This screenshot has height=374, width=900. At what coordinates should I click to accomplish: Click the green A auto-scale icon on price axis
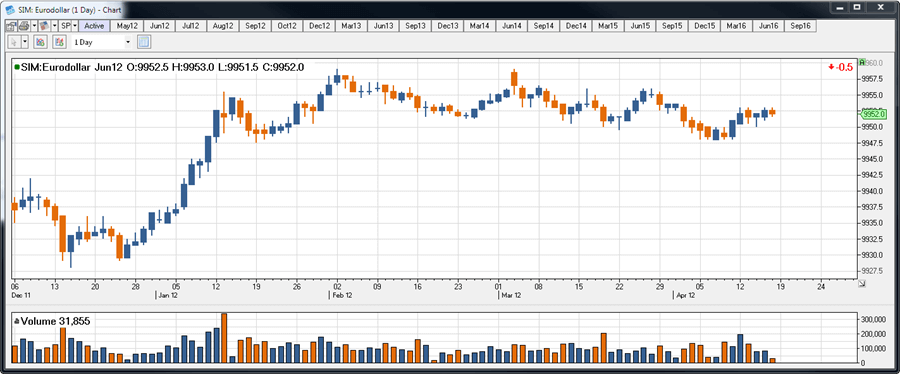click(862, 62)
